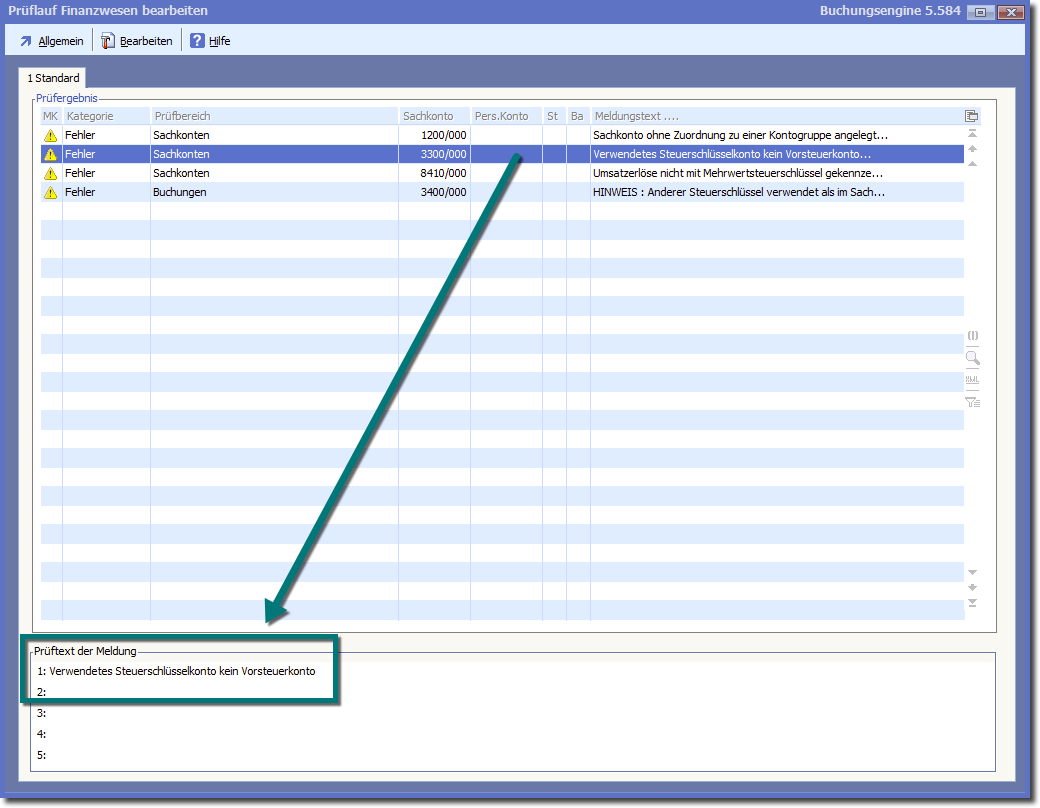Click the Meldungstext column header
This screenshot has height=808, width=1040.
(636, 116)
